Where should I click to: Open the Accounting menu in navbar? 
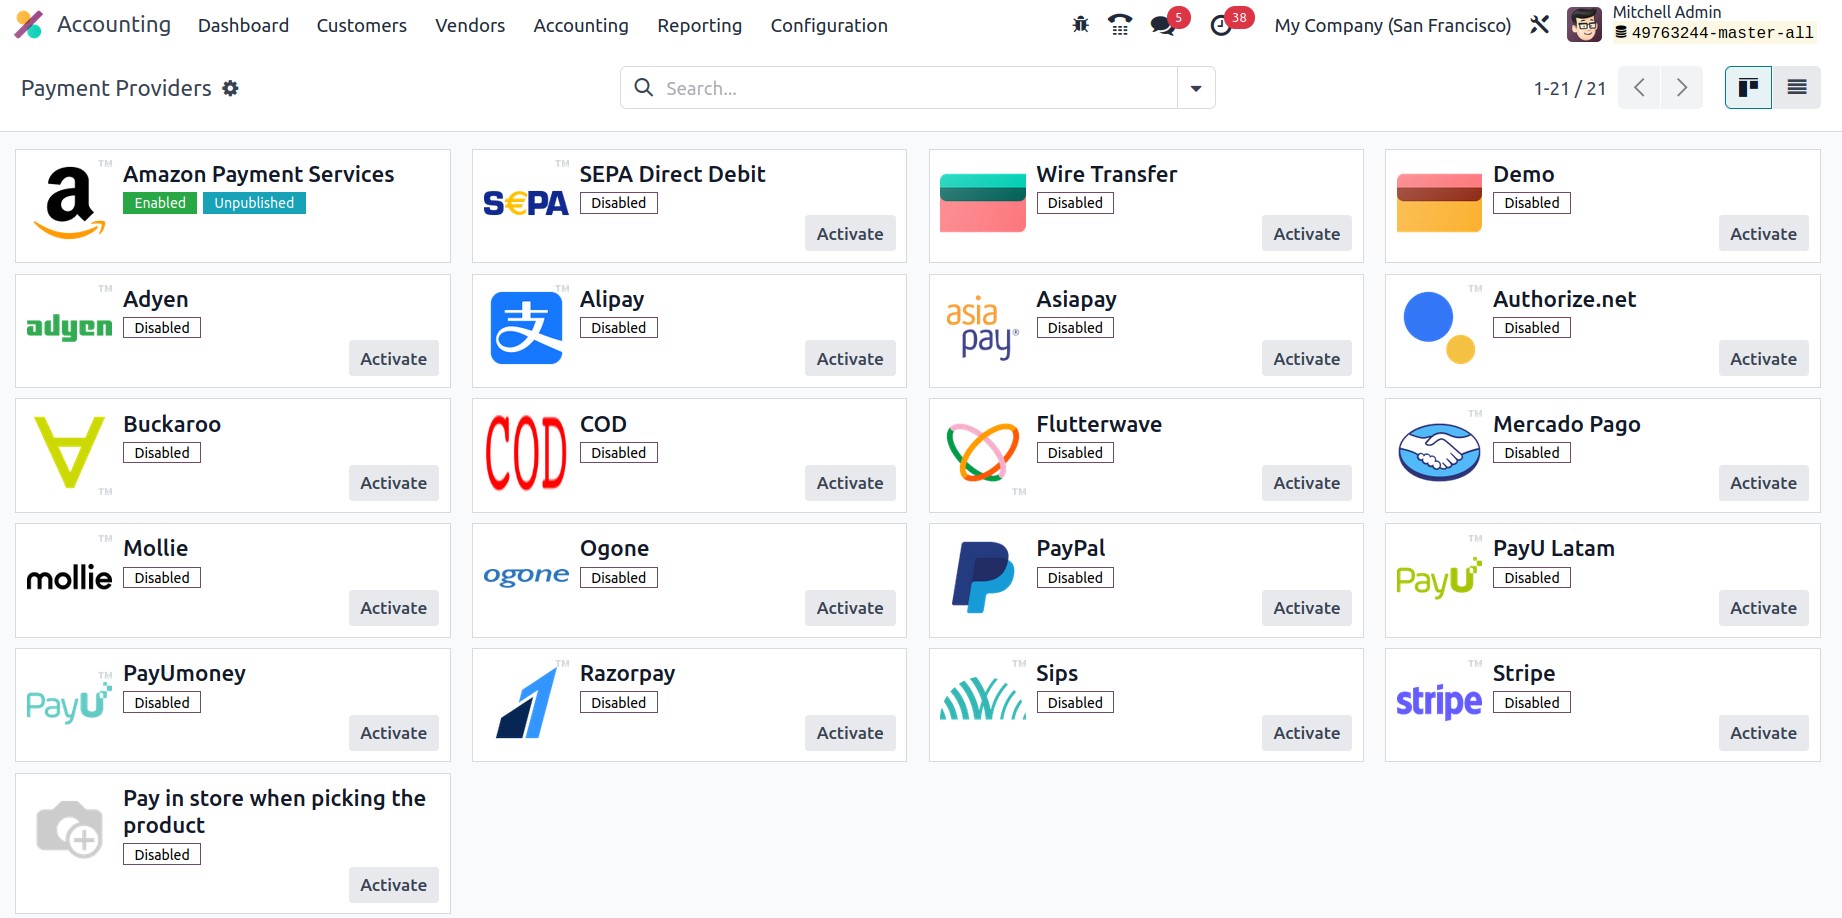(x=581, y=25)
